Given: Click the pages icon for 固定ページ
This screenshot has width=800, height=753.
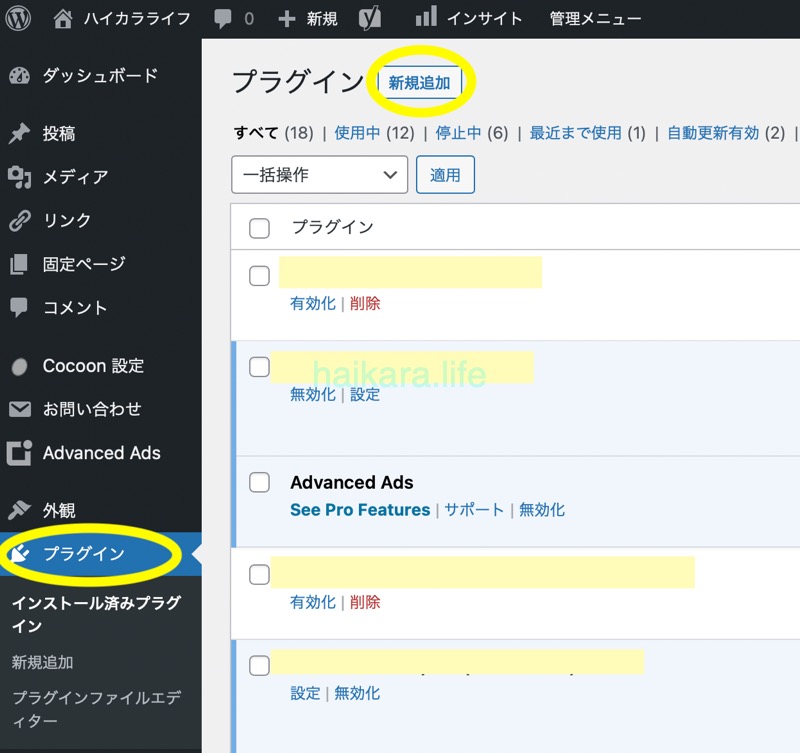Looking at the screenshot, I should [x=19, y=264].
